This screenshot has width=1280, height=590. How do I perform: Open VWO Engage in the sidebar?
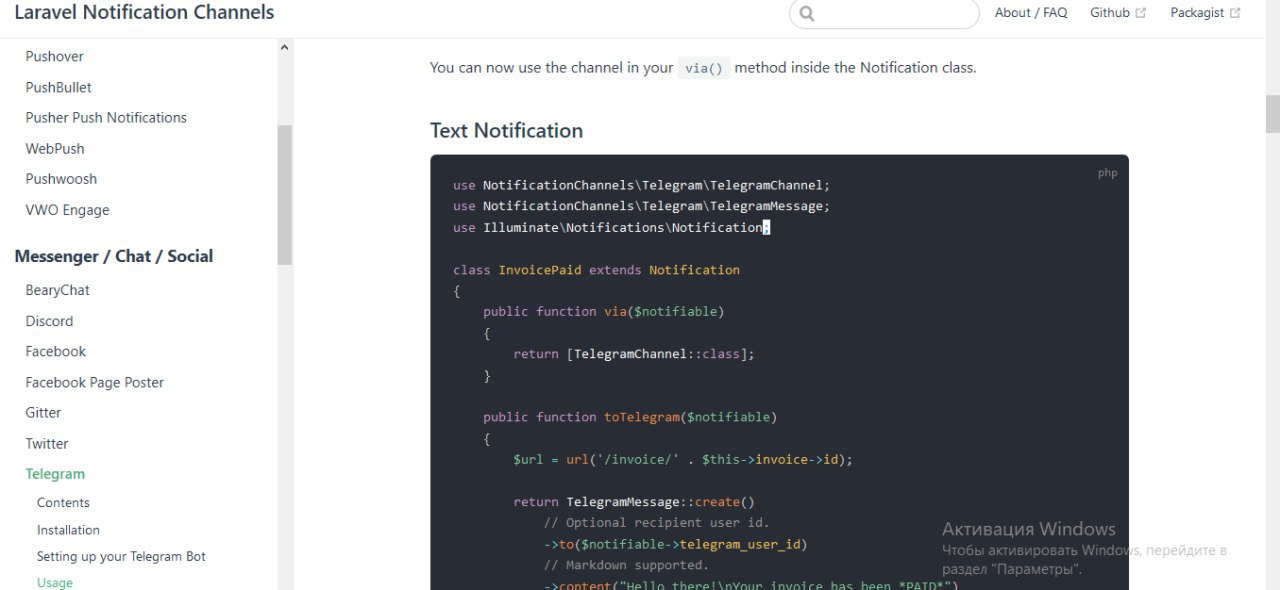[x=67, y=210]
